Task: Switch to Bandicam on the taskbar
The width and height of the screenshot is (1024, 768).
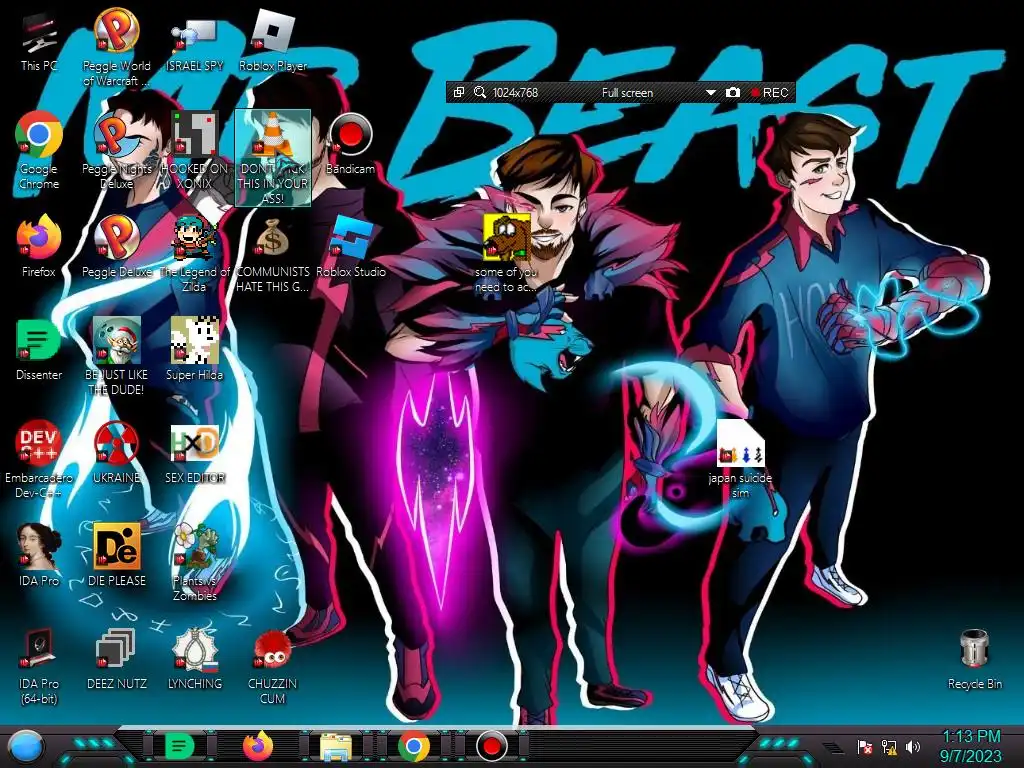Action: pos(492,746)
